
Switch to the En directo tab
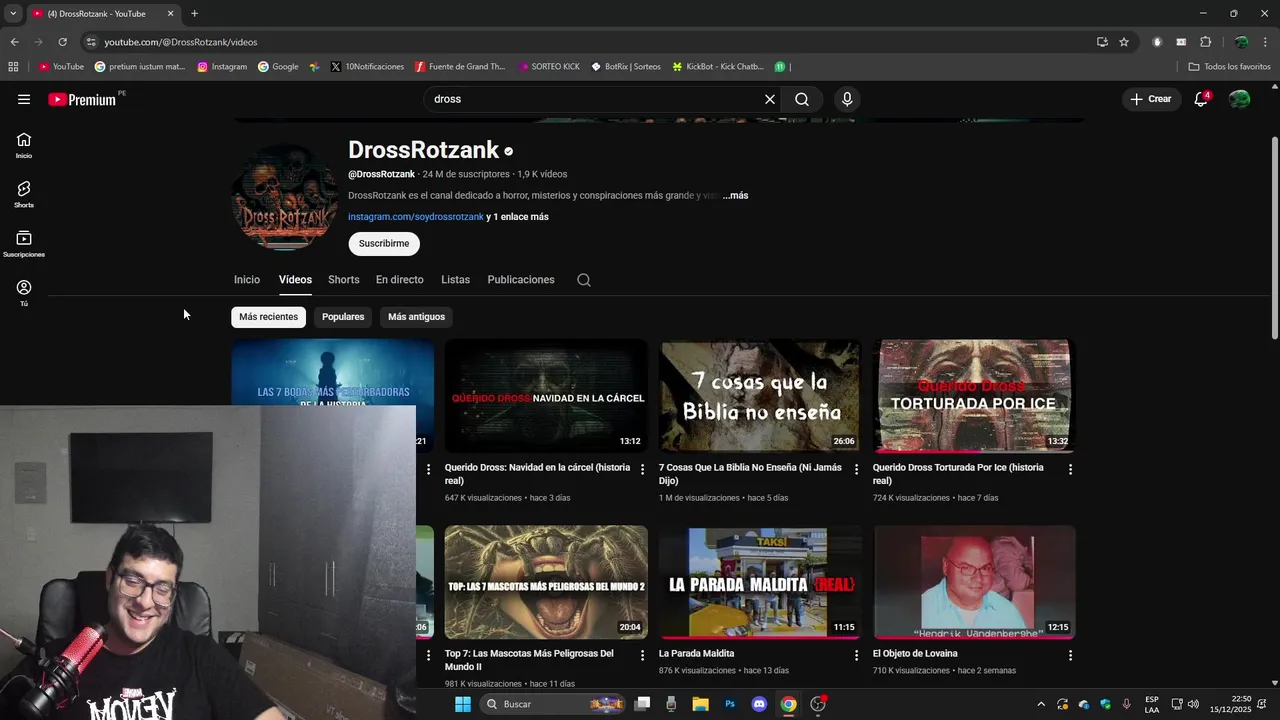pyautogui.click(x=400, y=280)
